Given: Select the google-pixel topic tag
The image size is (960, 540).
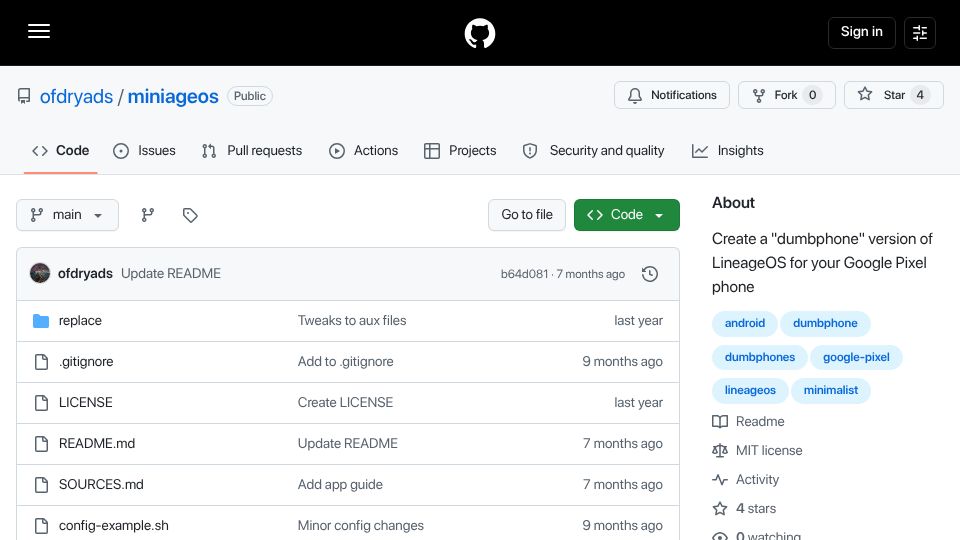Looking at the screenshot, I should pyautogui.click(x=856, y=357).
